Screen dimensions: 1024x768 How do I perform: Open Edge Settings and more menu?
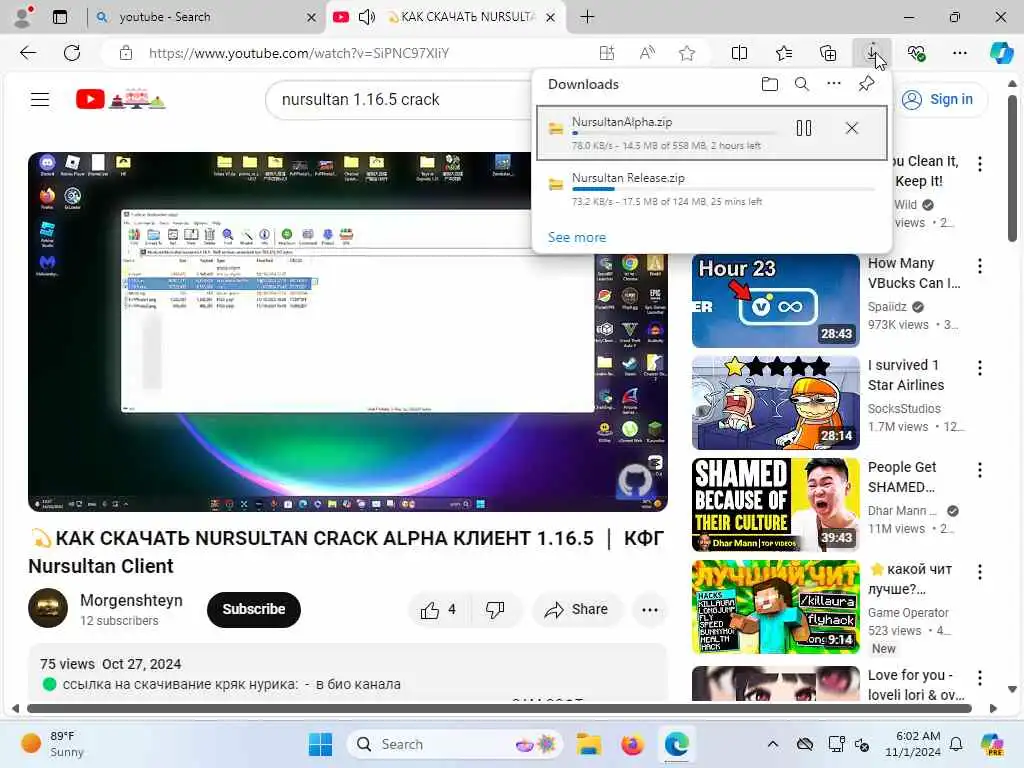tap(959, 54)
